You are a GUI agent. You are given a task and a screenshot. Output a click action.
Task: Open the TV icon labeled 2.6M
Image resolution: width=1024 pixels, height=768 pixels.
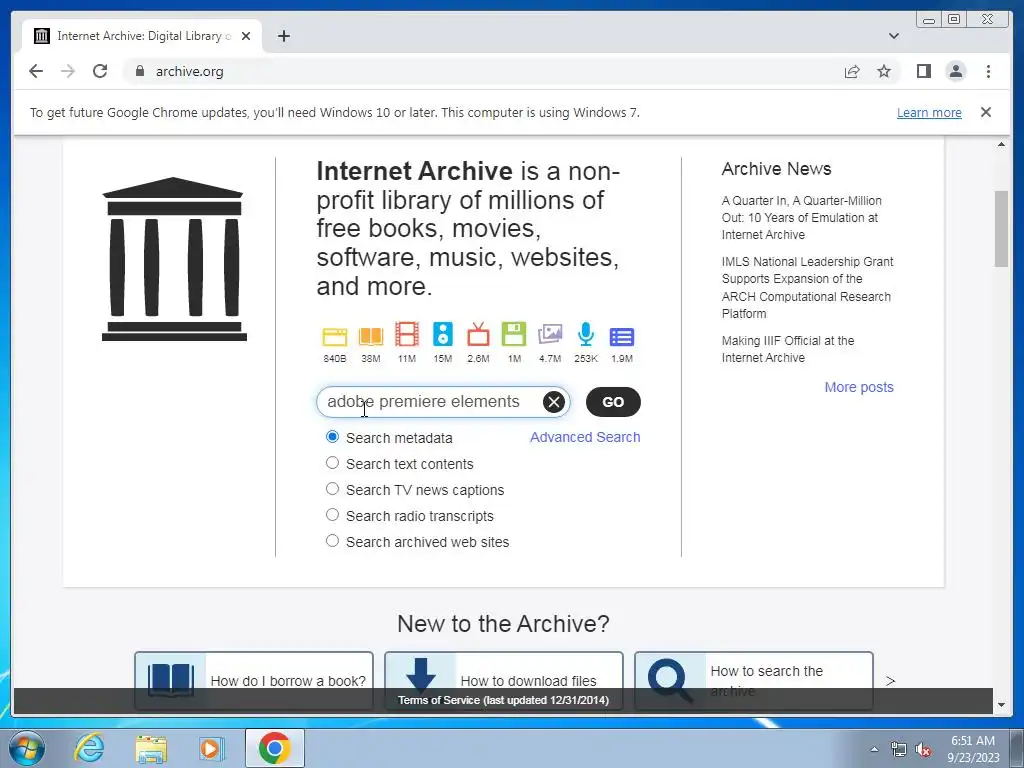478,334
